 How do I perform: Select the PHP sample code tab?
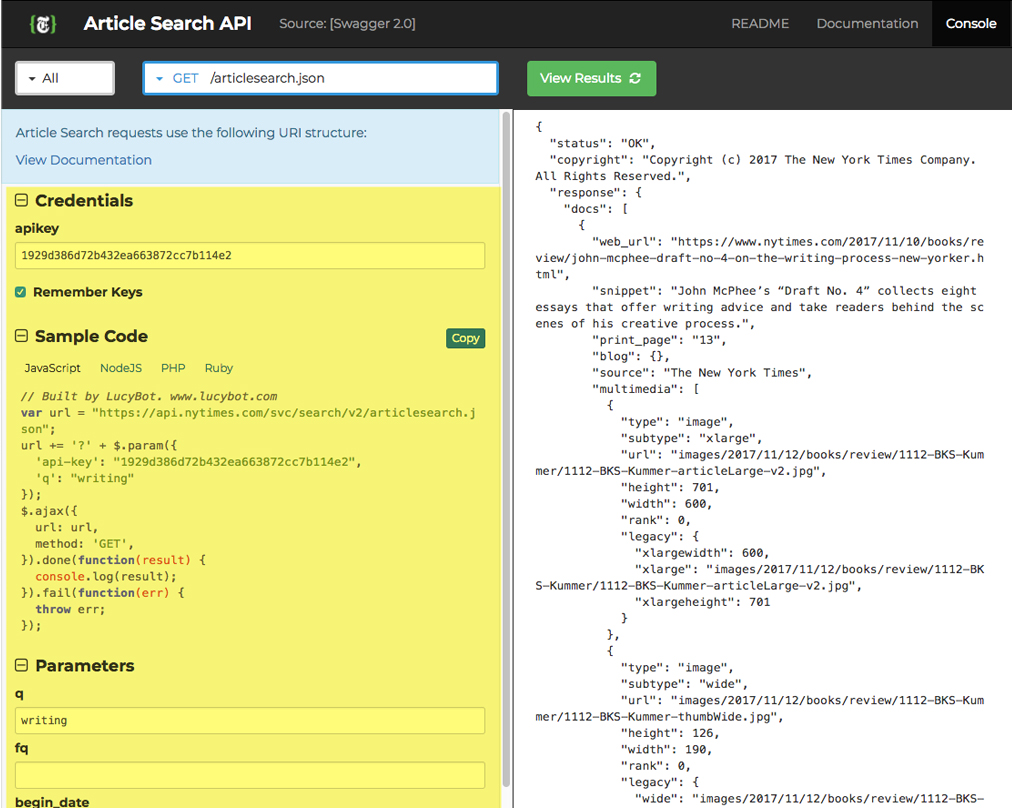pos(173,368)
